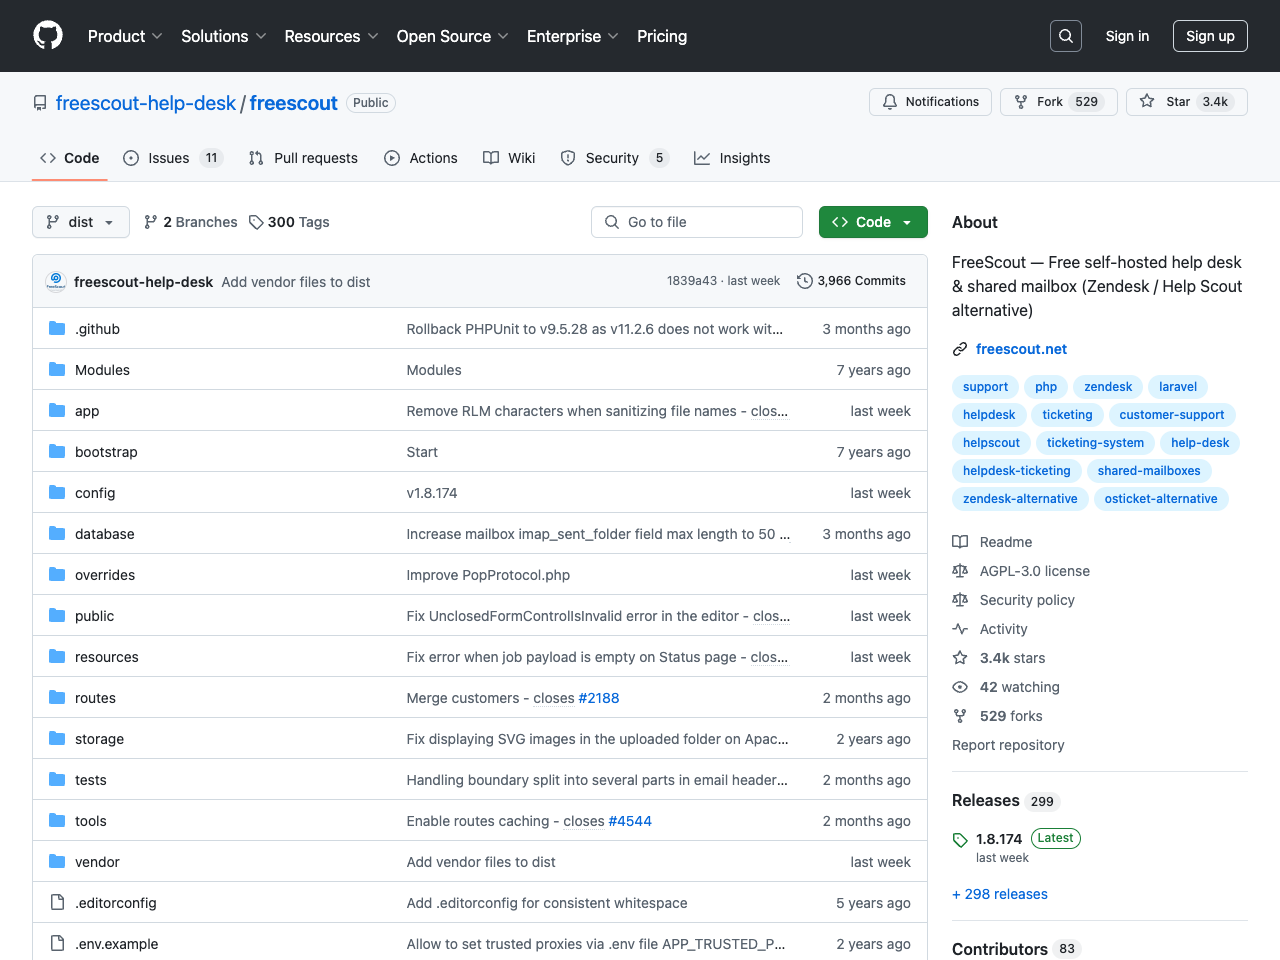Open the resources folder name
This screenshot has width=1280, height=960.
click(107, 657)
